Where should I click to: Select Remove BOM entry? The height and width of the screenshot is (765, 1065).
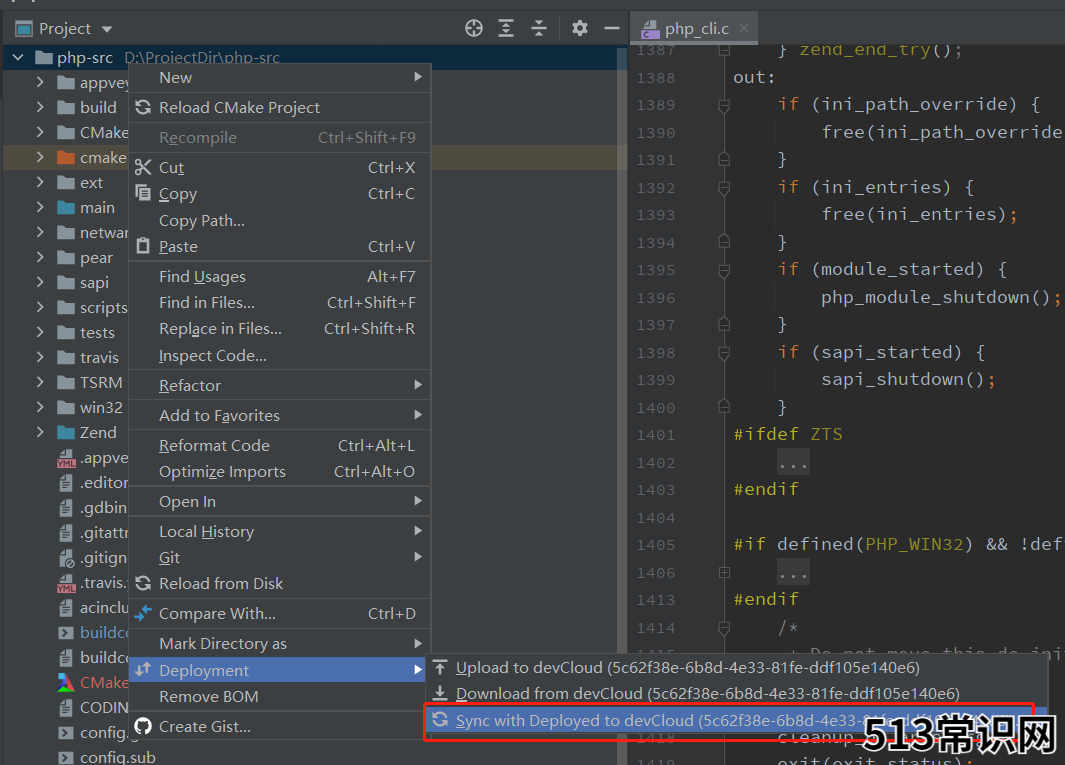(280, 696)
